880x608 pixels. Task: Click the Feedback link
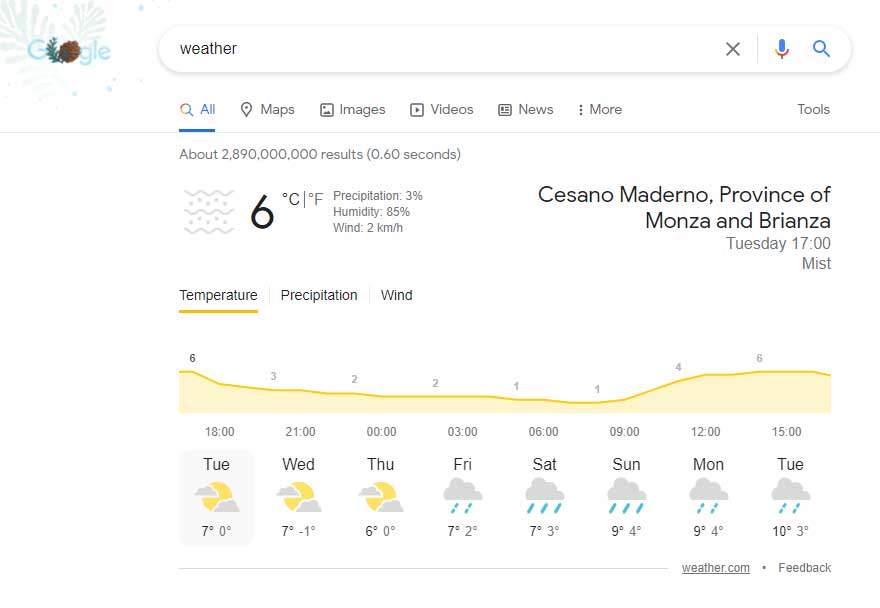804,568
